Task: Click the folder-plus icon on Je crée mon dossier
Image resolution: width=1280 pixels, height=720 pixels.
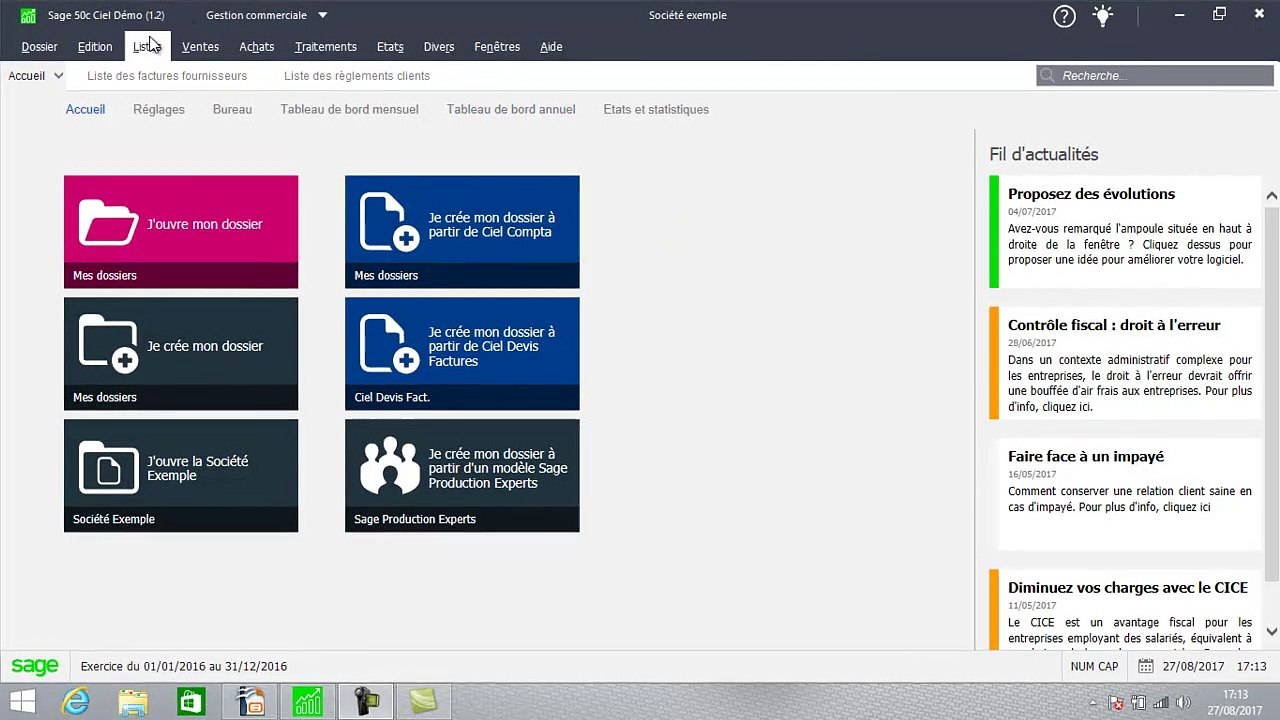Action: coord(108,344)
